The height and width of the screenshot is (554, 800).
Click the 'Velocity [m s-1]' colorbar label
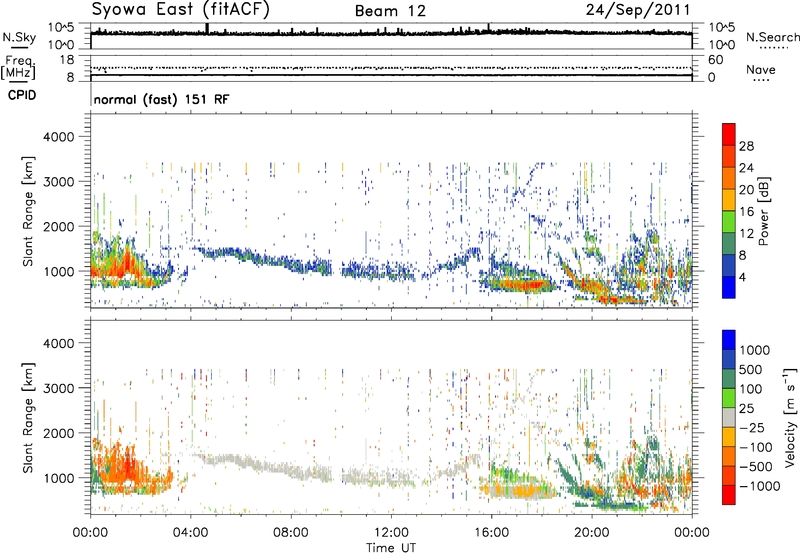coord(790,417)
